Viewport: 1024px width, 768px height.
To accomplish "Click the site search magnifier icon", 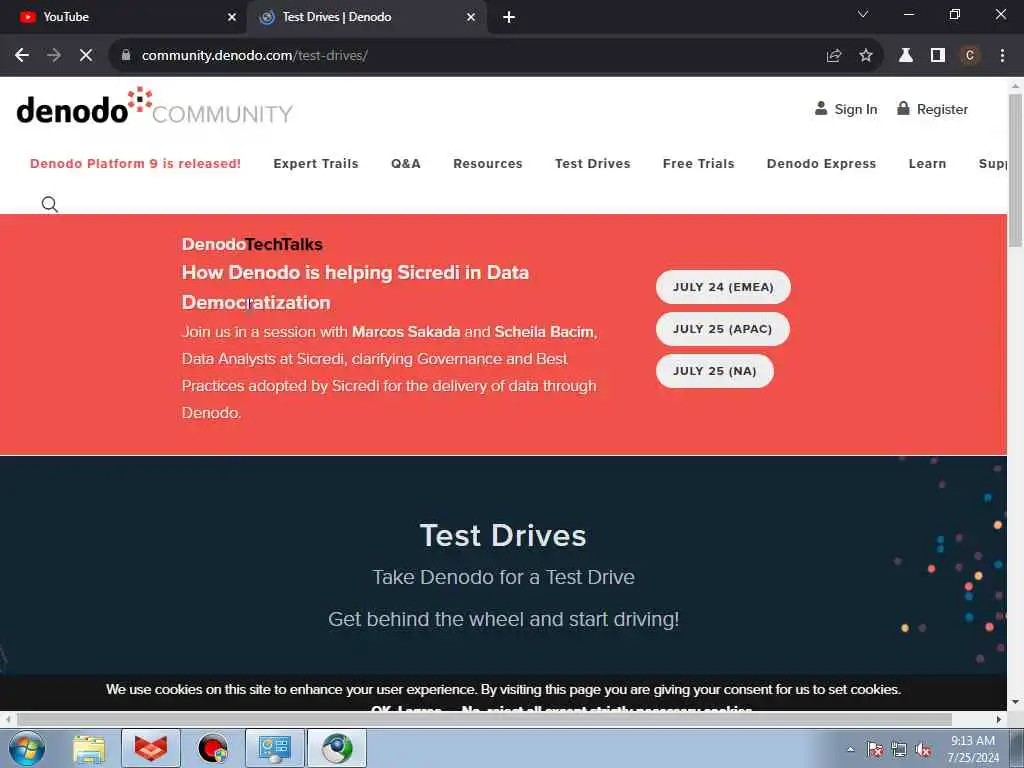I will pyautogui.click(x=50, y=204).
